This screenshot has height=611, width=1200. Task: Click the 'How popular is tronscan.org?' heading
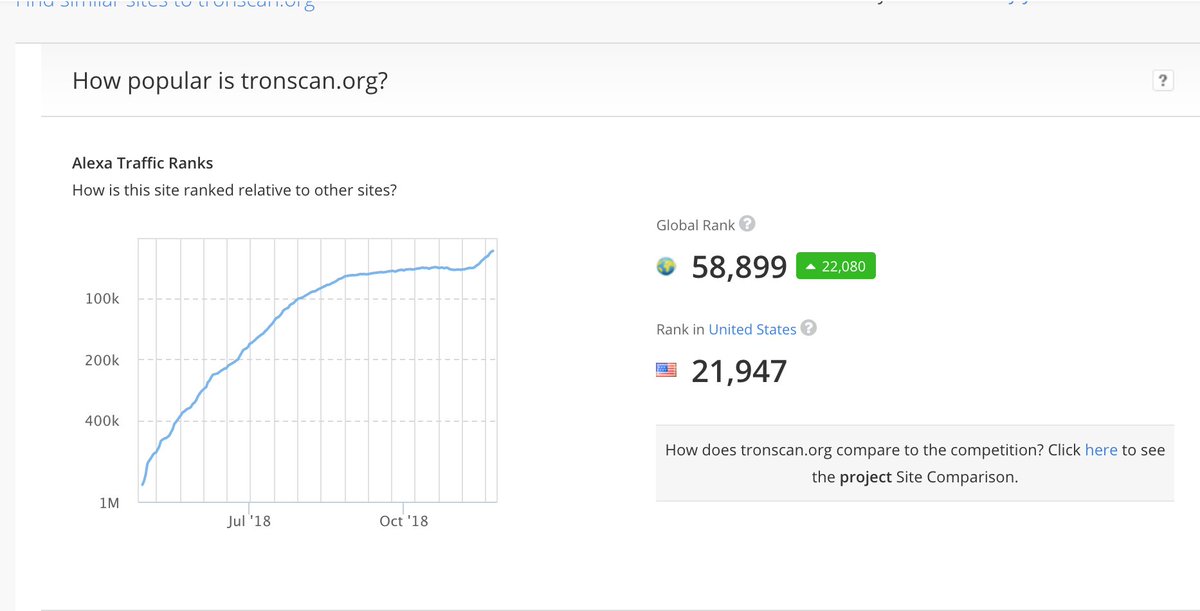tap(230, 80)
